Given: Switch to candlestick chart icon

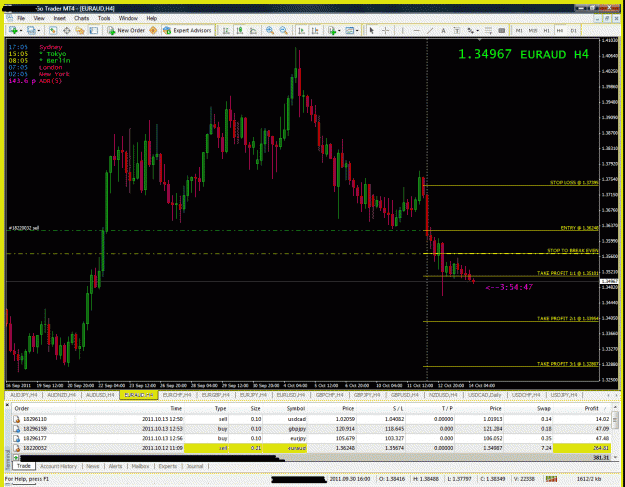Looking at the screenshot, I should [x=240, y=30].
